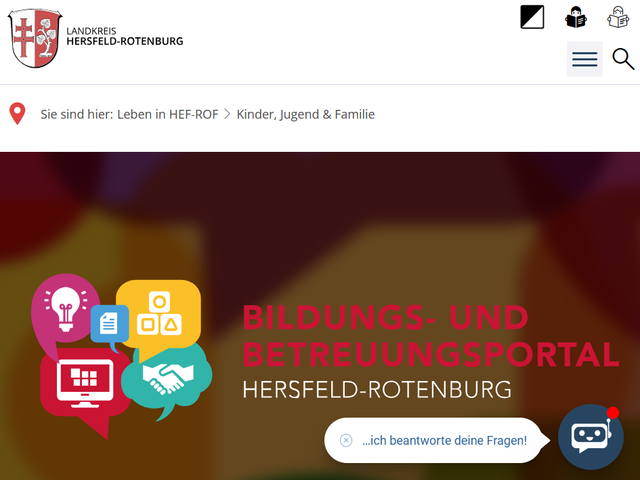Click the LANDKREIS HERSFELD-ROTENBURG logo text
The image size is (640, 480).
124,36
